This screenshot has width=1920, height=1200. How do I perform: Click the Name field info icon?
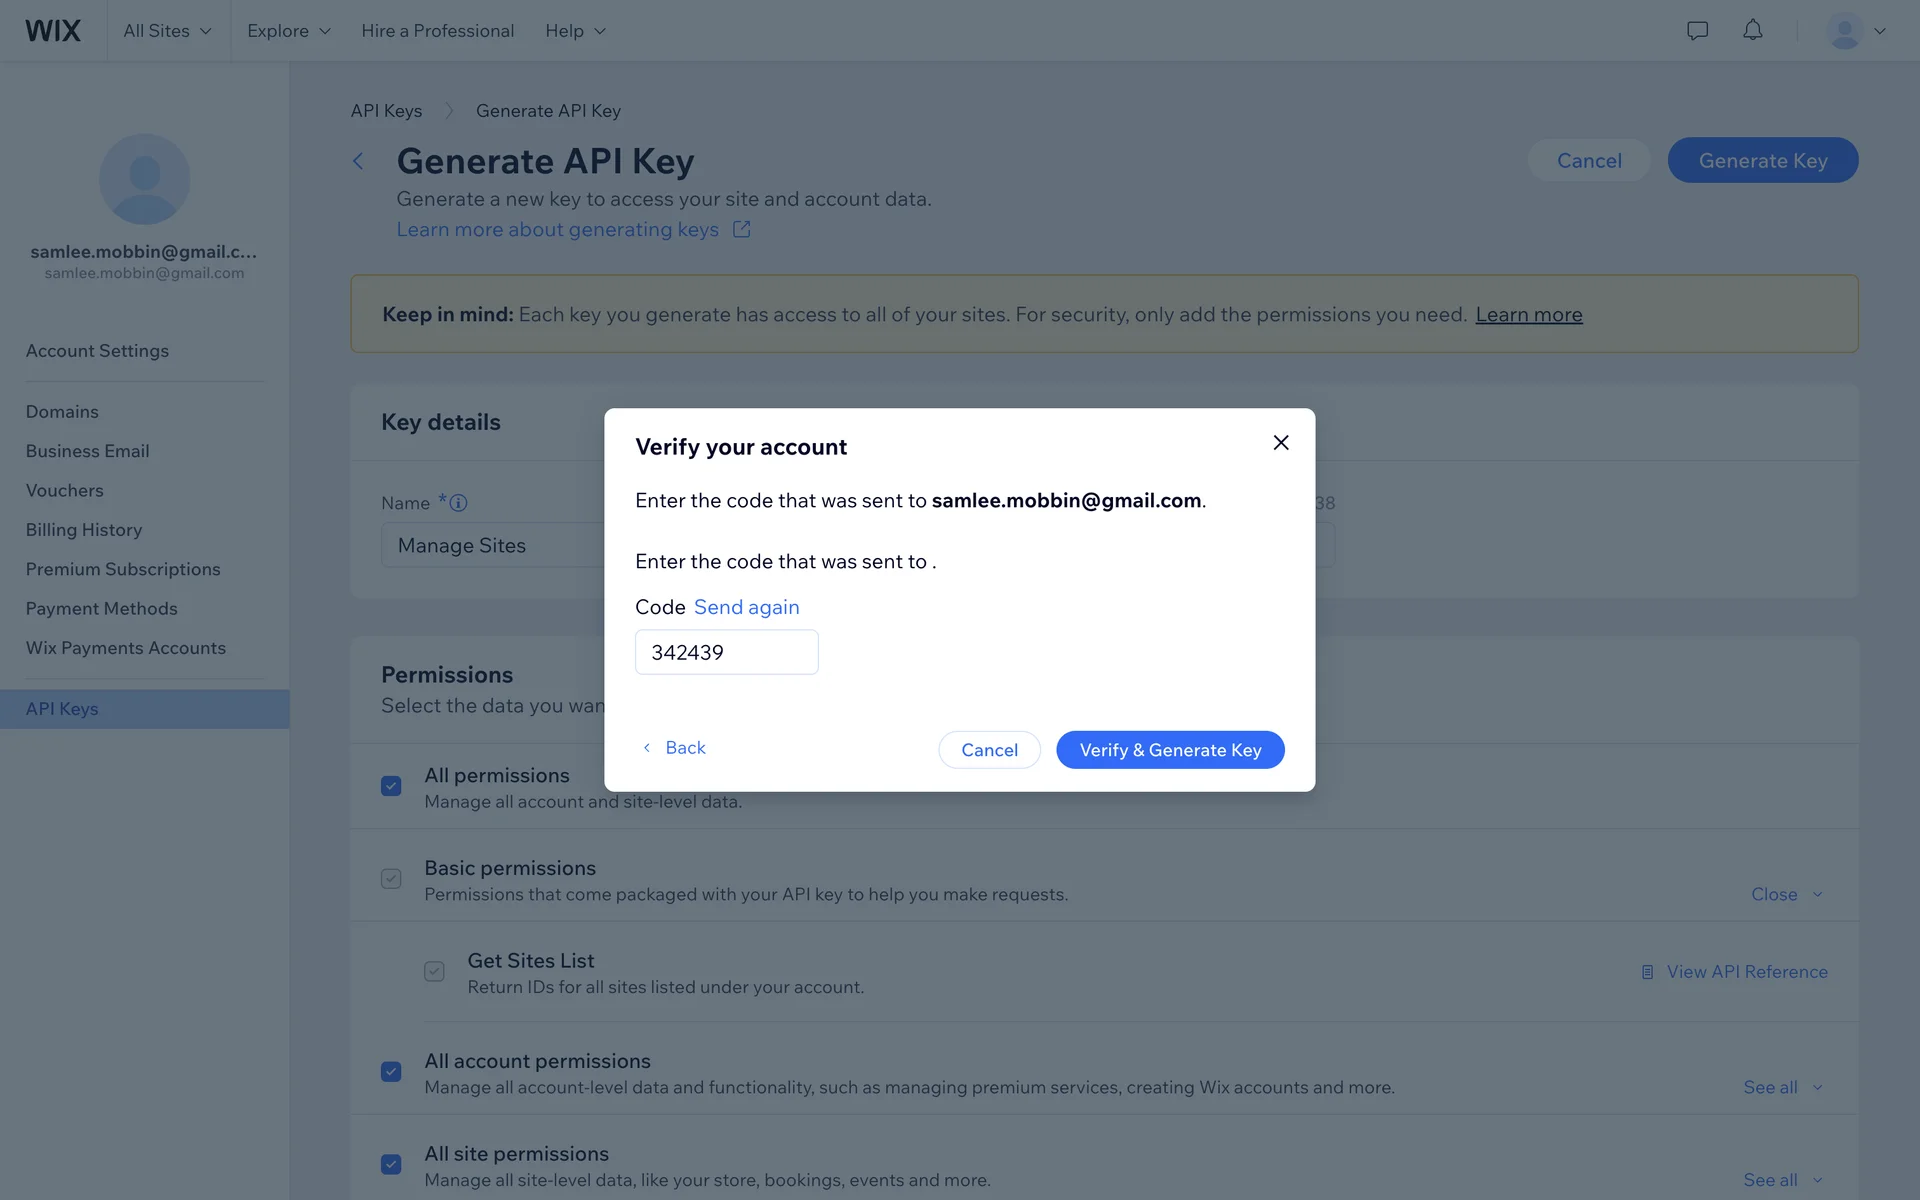[x=458, y=503]
